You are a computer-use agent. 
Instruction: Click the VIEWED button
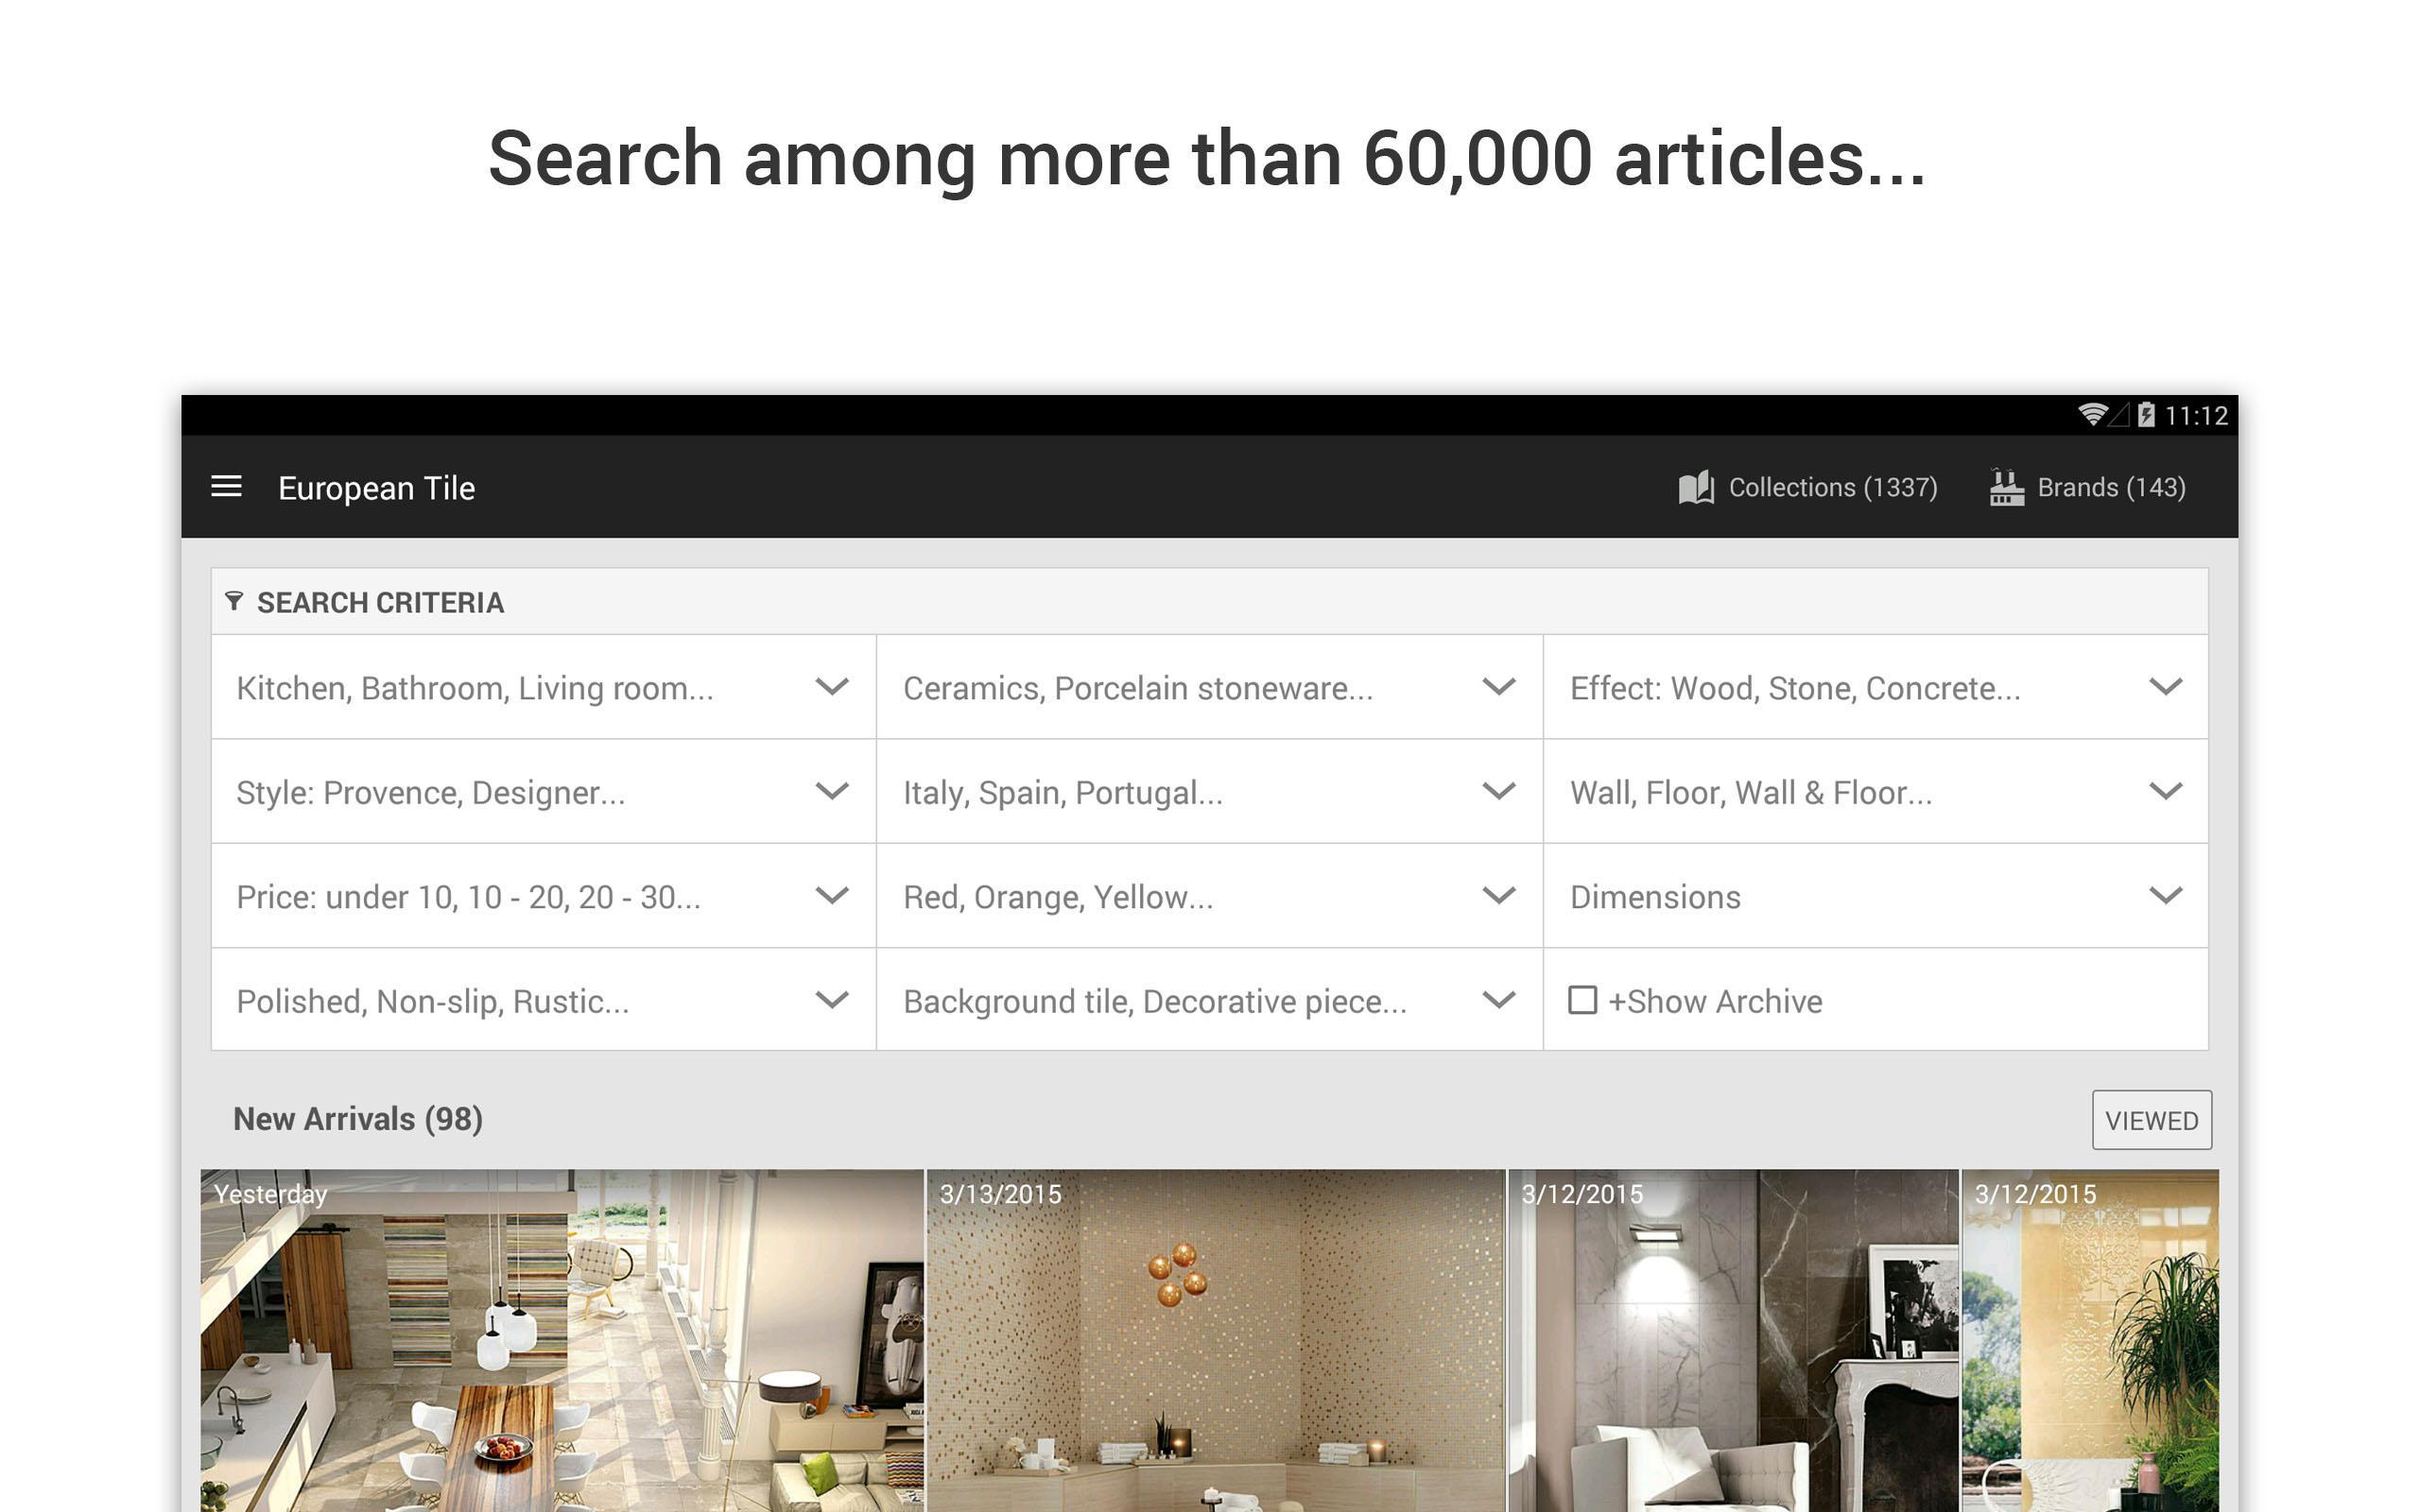2151,1120
